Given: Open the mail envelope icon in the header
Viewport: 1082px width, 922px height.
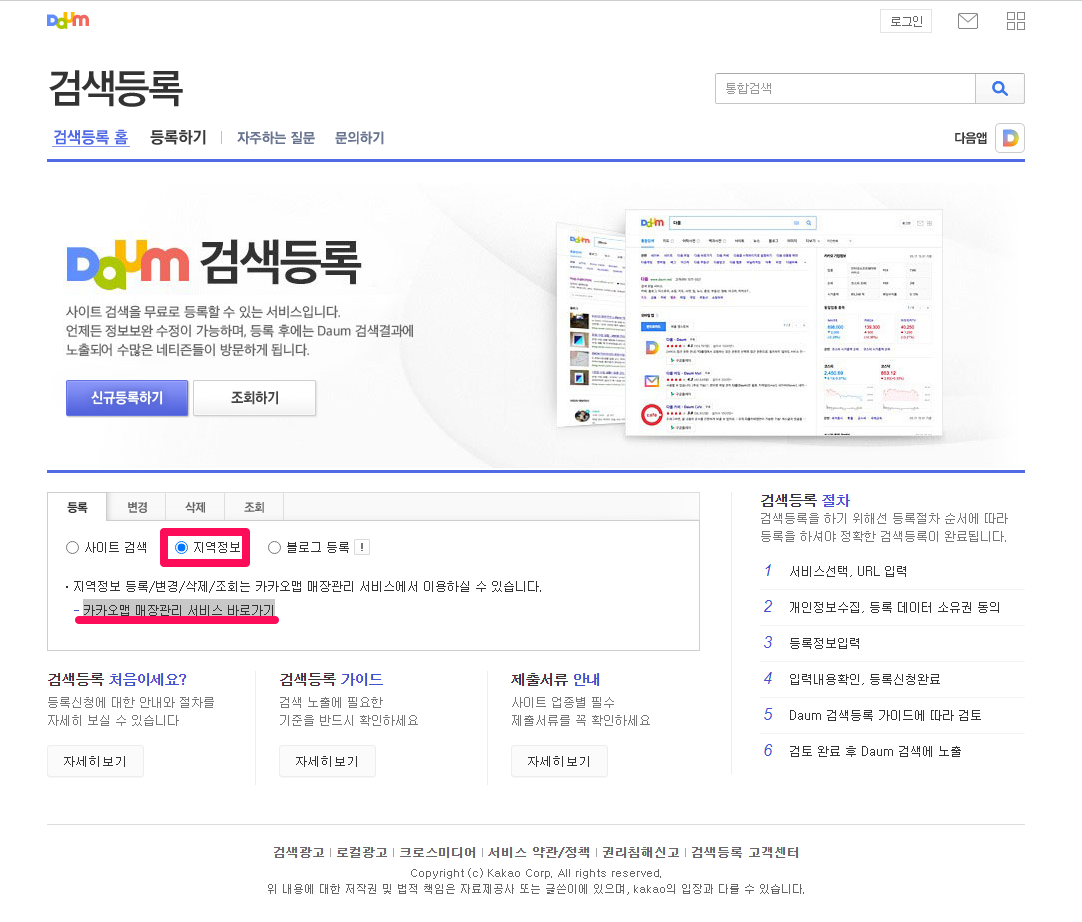Looking at the screenshot, I should (967, 20).
